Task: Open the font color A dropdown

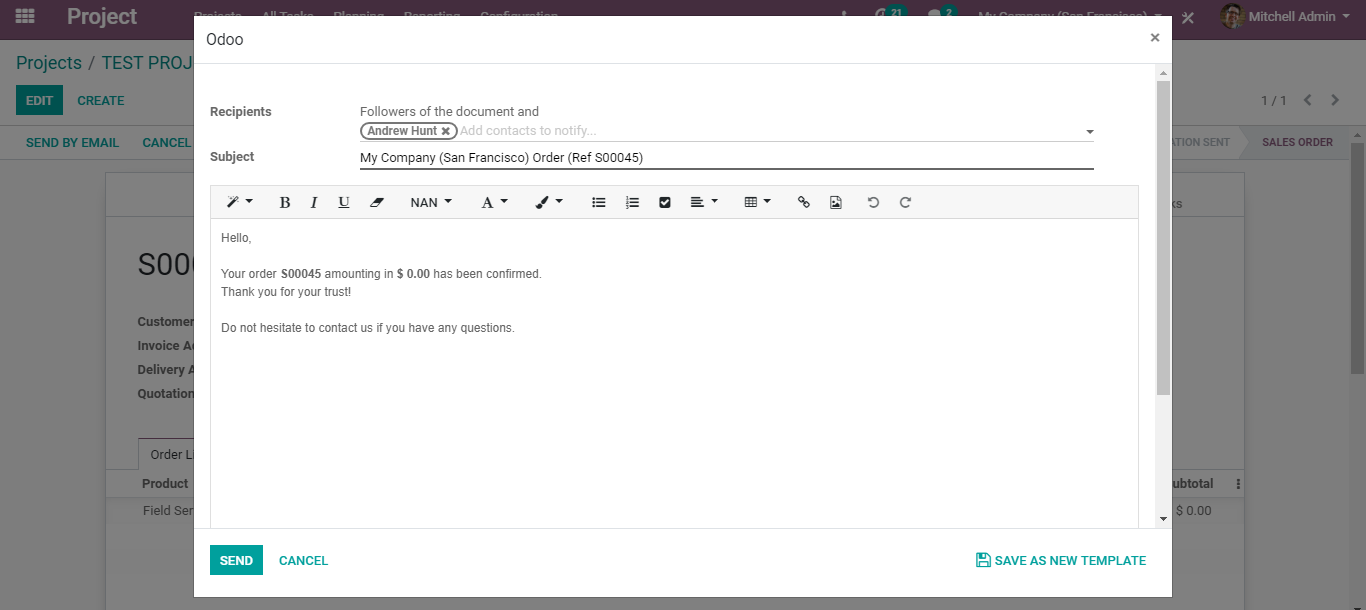Action: [494, 202]
